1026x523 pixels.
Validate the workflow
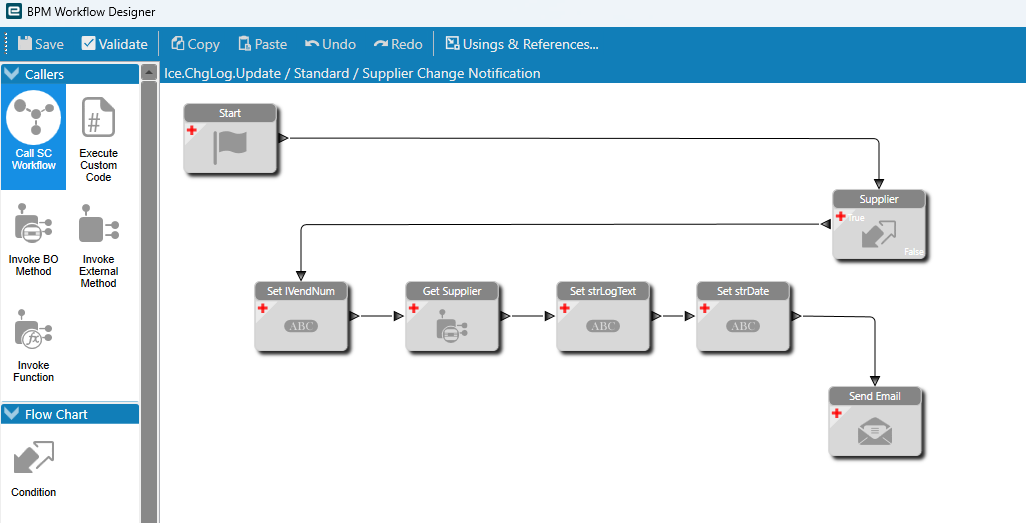point(115,44)
